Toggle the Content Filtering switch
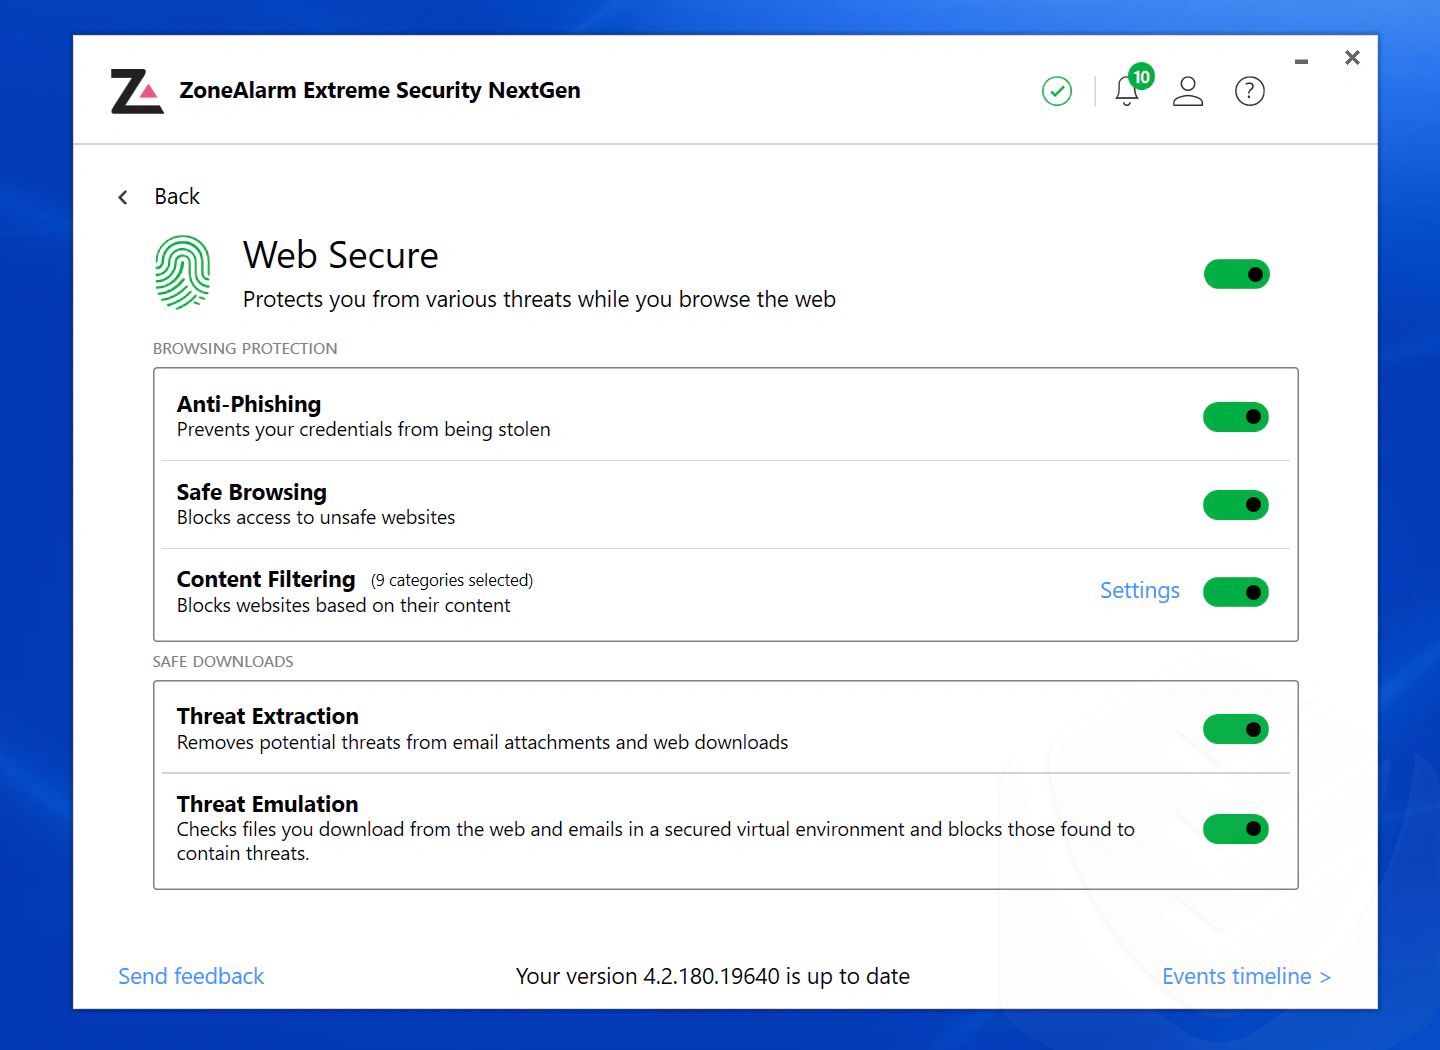This screenshot has height=1050, width=1440. click(1236, 592)
